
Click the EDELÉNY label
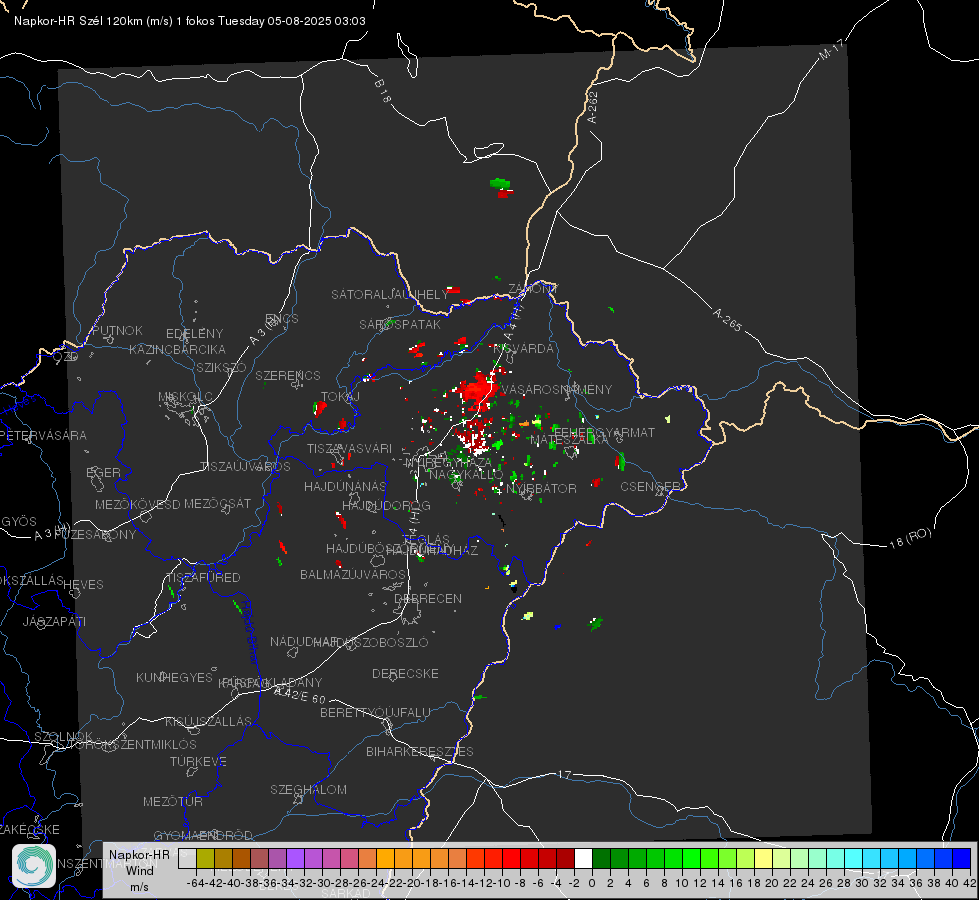(x=194, y=333)
